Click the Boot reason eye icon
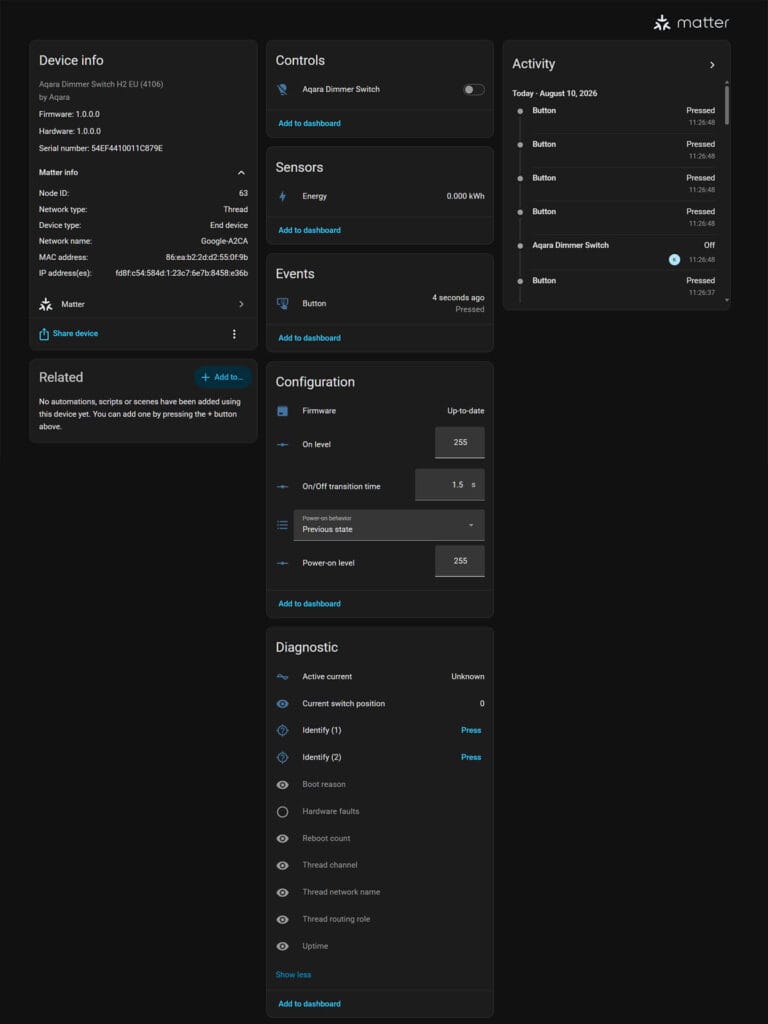768x1024 pixels. coord(282,784)
